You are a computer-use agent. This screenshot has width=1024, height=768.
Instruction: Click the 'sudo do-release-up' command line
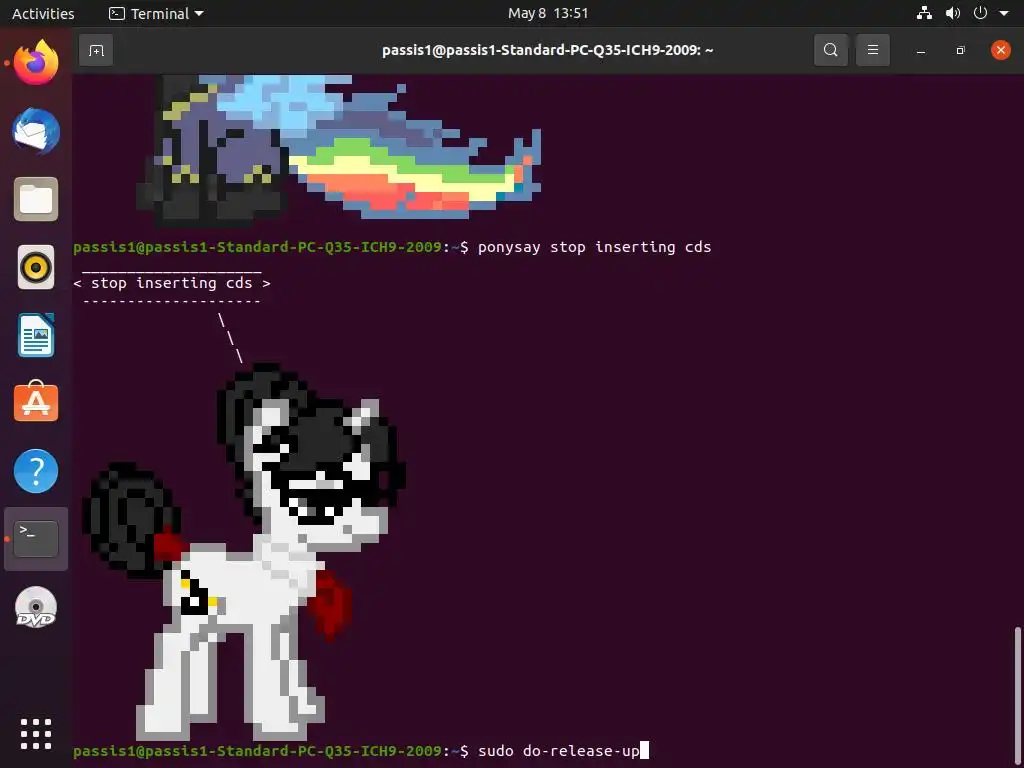pyautogui.click(x=558, y=751)
